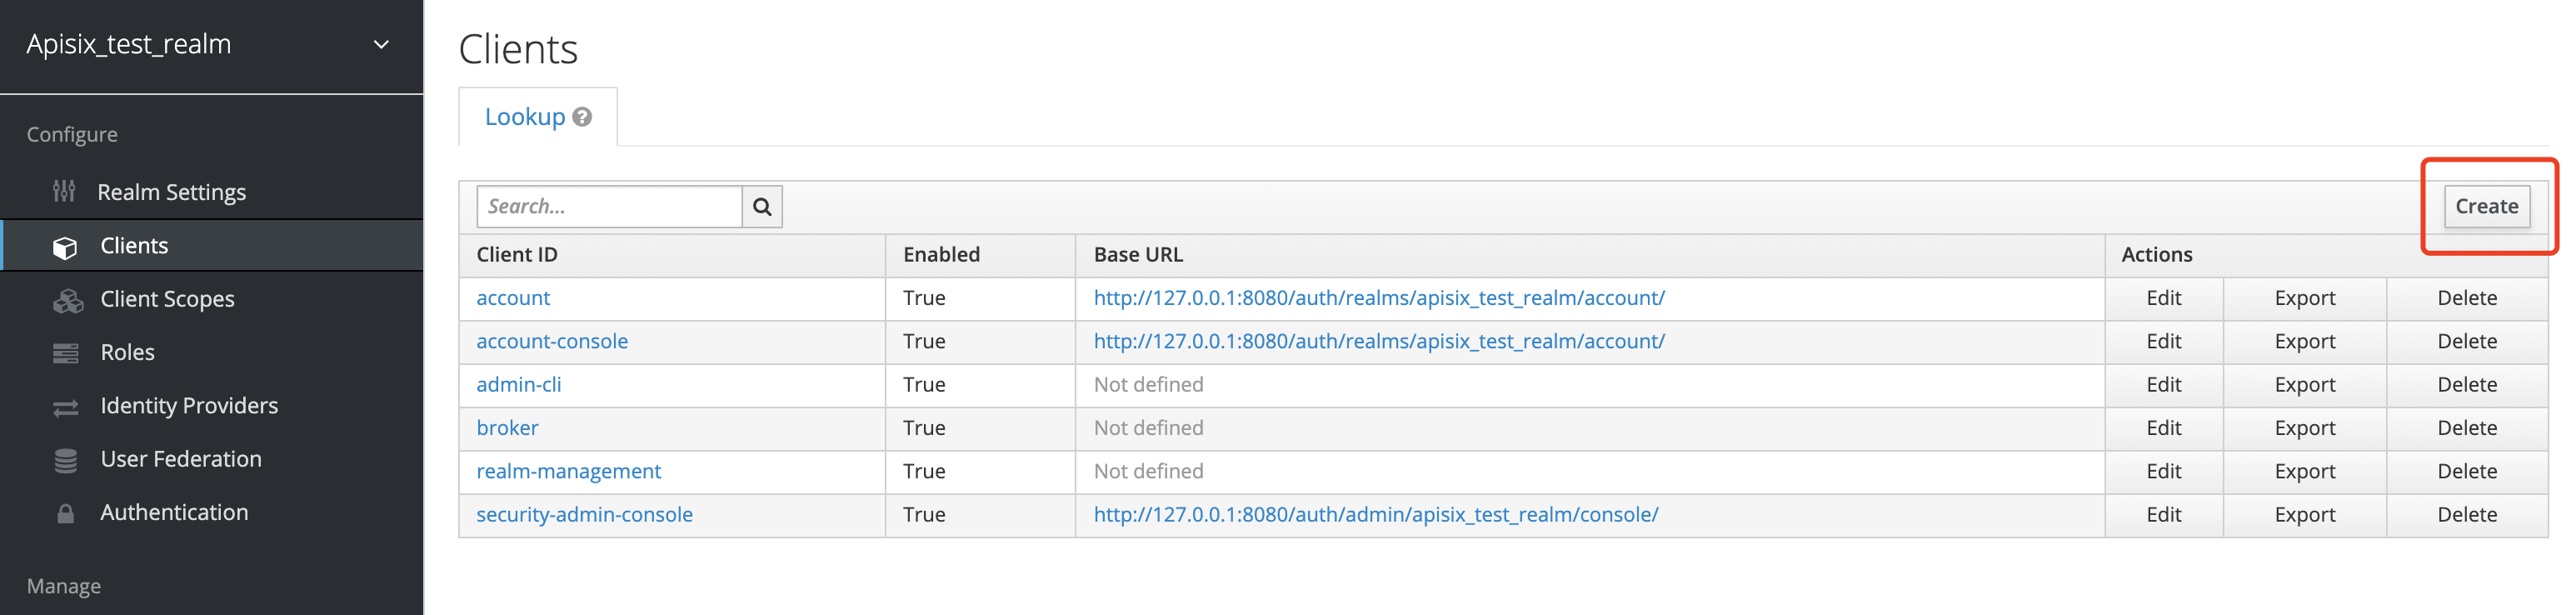Delete the realm-management client

pos(2466,471)
